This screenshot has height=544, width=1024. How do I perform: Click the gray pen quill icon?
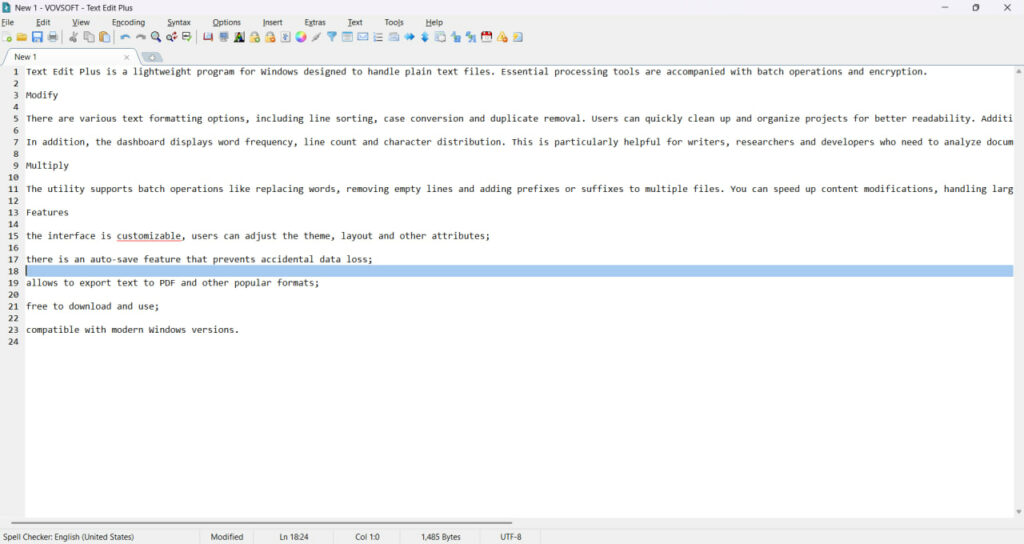coord(316,37)
